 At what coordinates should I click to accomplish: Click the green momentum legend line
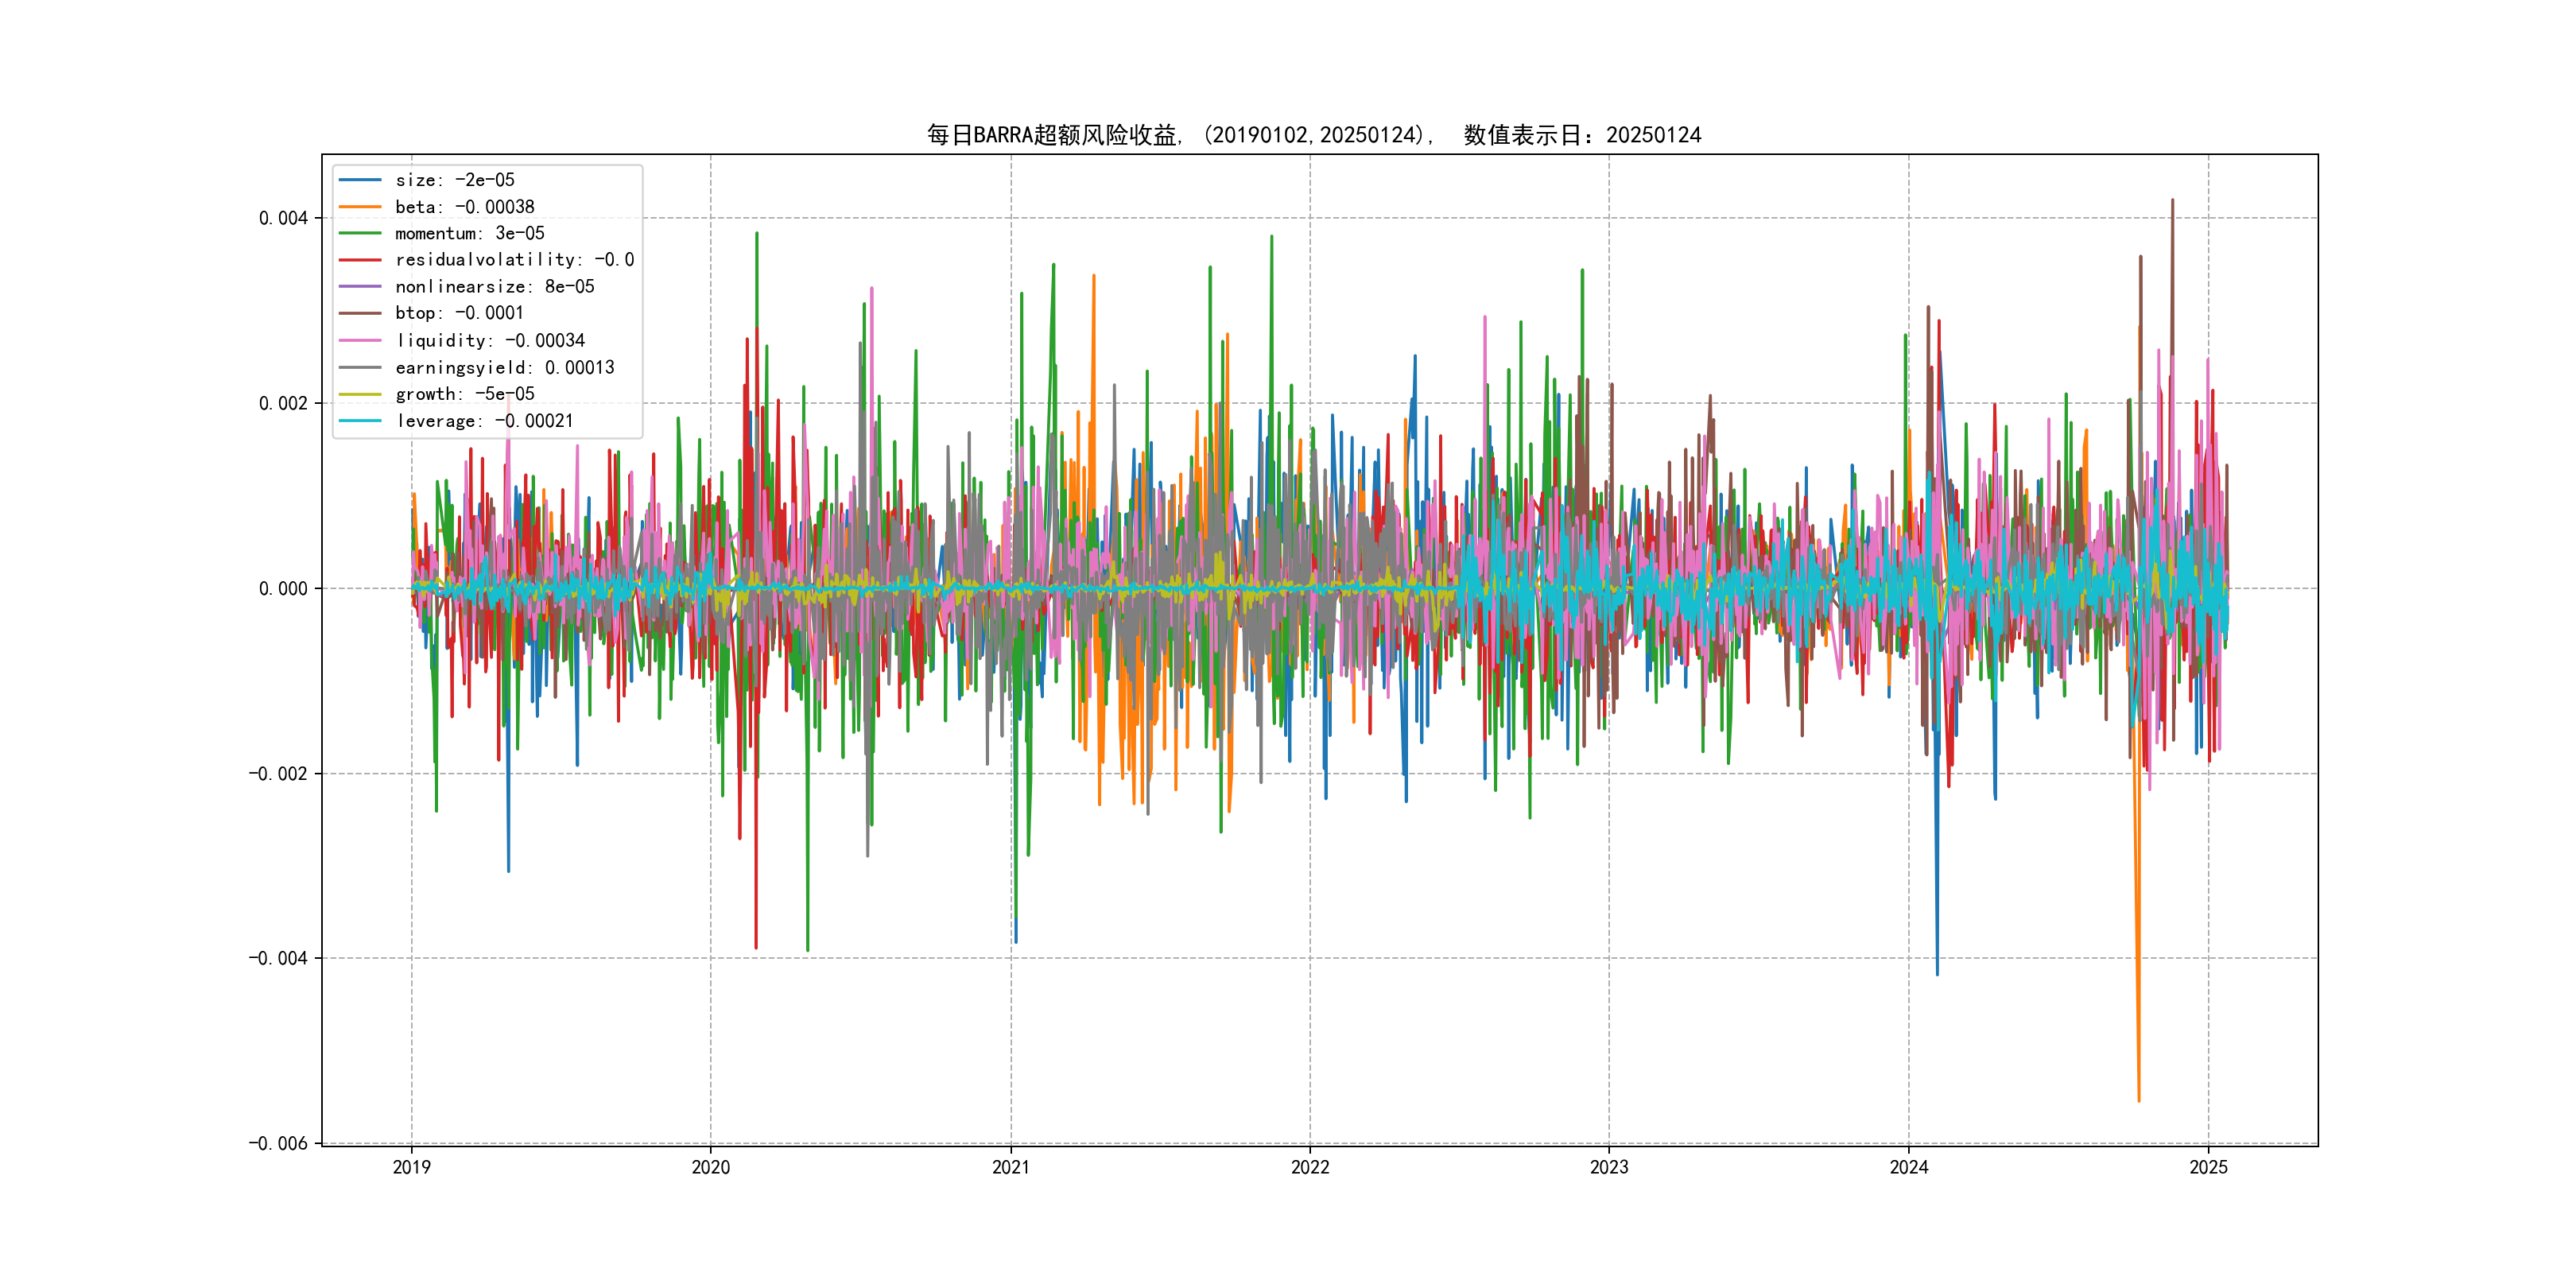[x=360, y=233]
